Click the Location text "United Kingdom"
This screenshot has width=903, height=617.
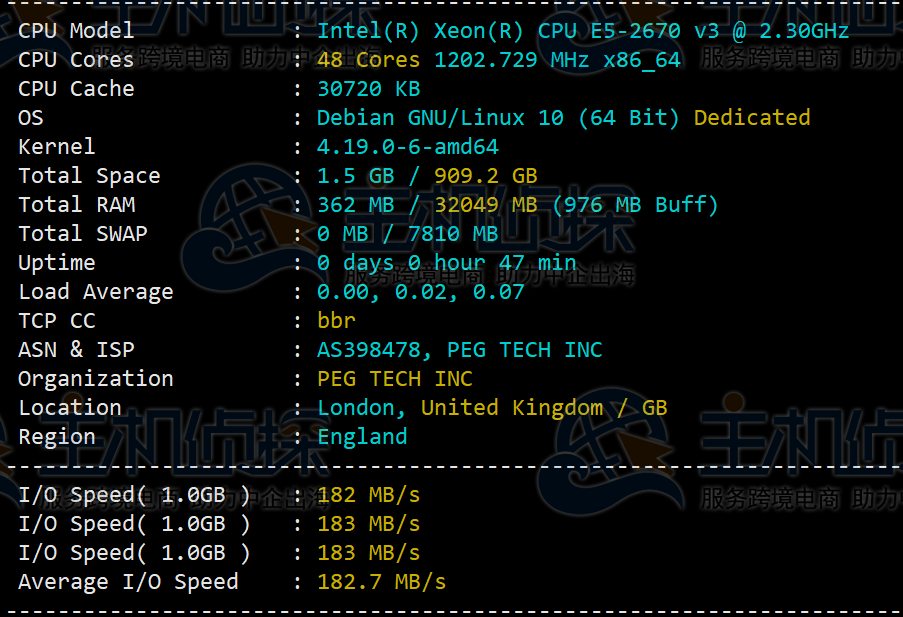[x=511, y=408]
